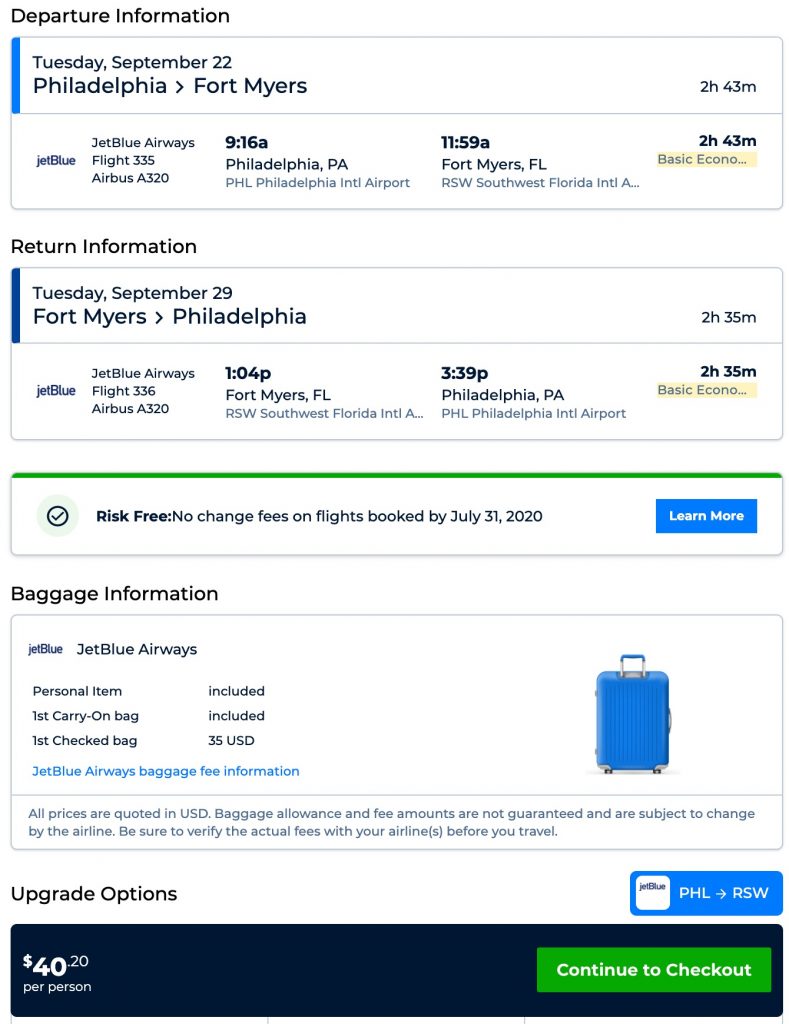Click PHL Philadelphia Intl Airport under 9:16a
Image resolution: width=789 pixels, height=1024 pixels.
coord(317,183)
